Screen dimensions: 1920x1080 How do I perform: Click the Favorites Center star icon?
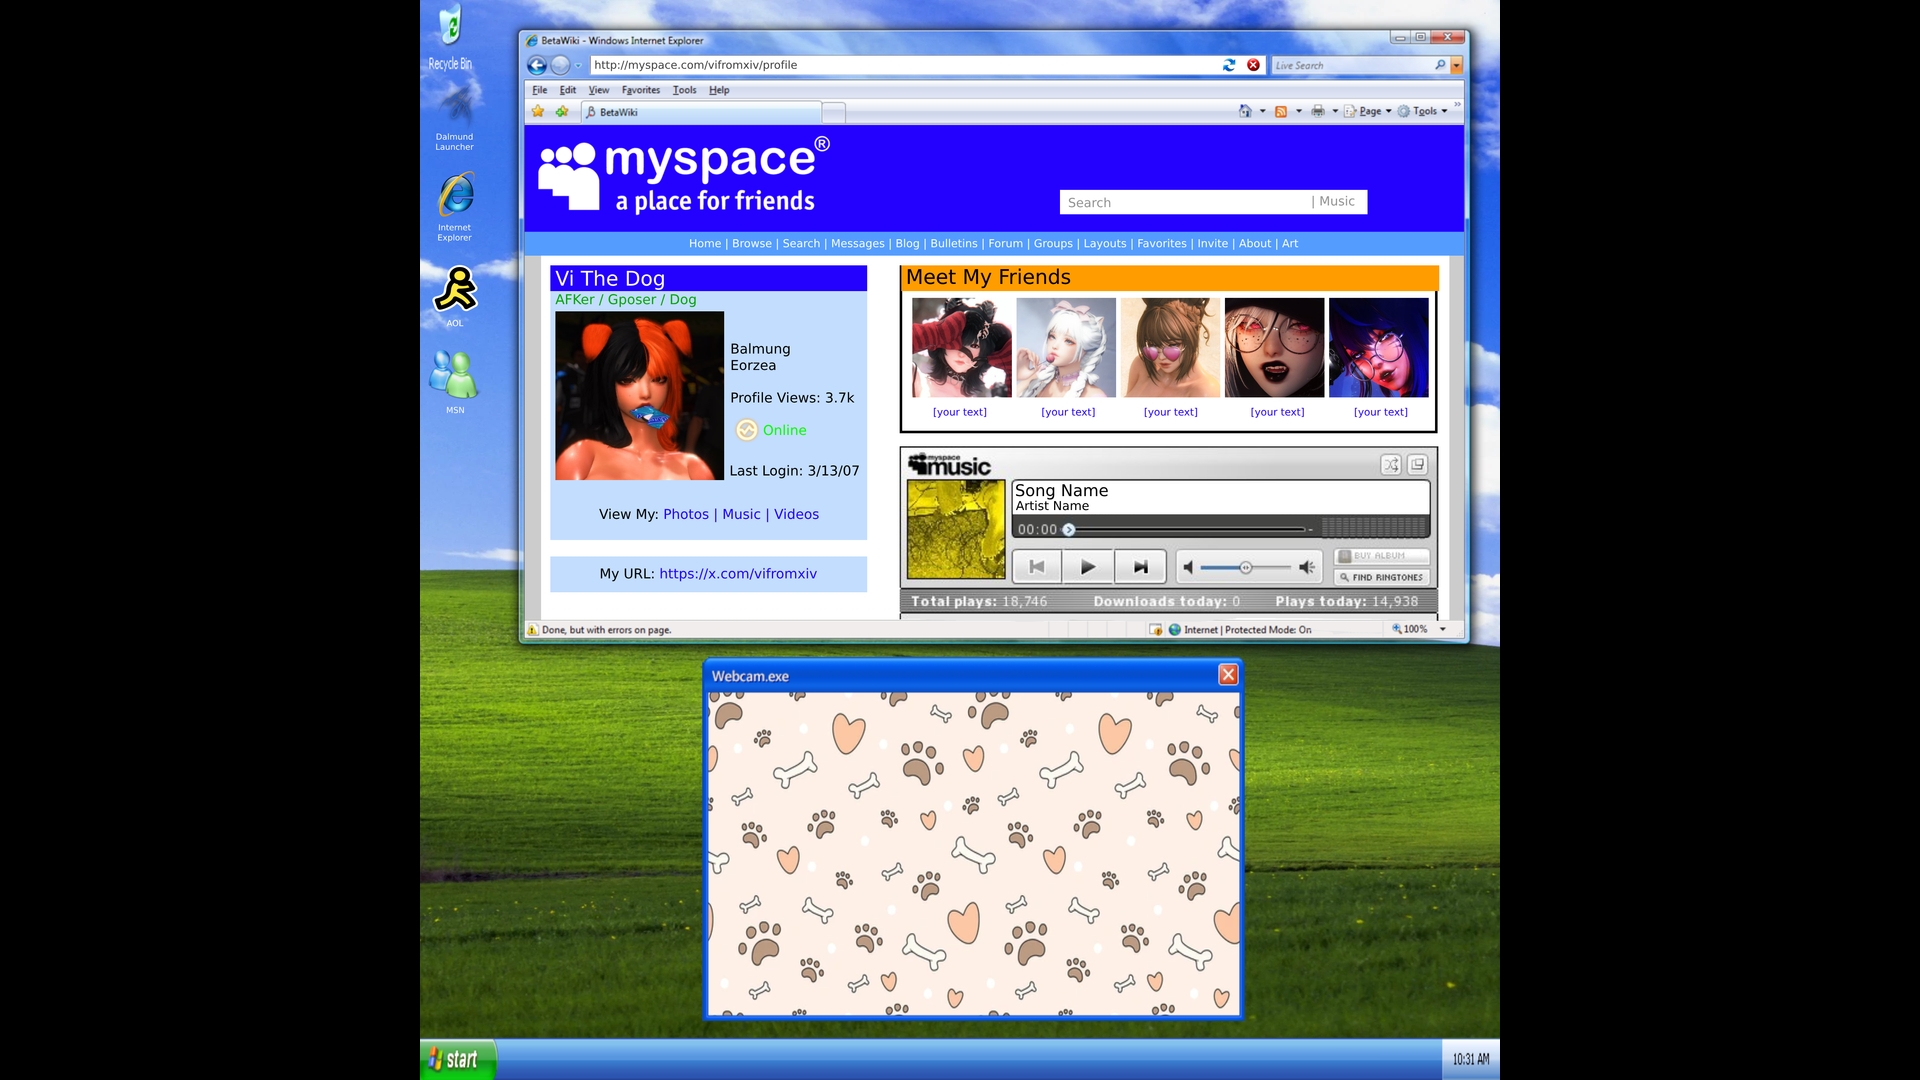pos(538,111)
